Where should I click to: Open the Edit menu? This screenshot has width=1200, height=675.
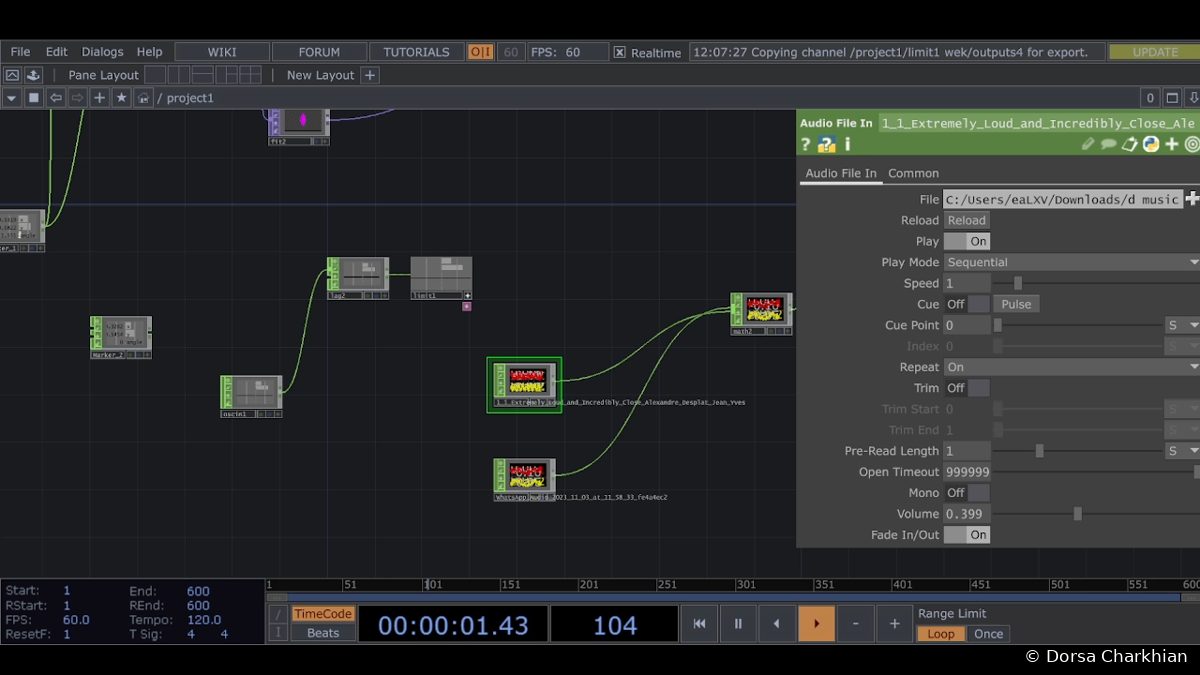[x=57, y=52]
